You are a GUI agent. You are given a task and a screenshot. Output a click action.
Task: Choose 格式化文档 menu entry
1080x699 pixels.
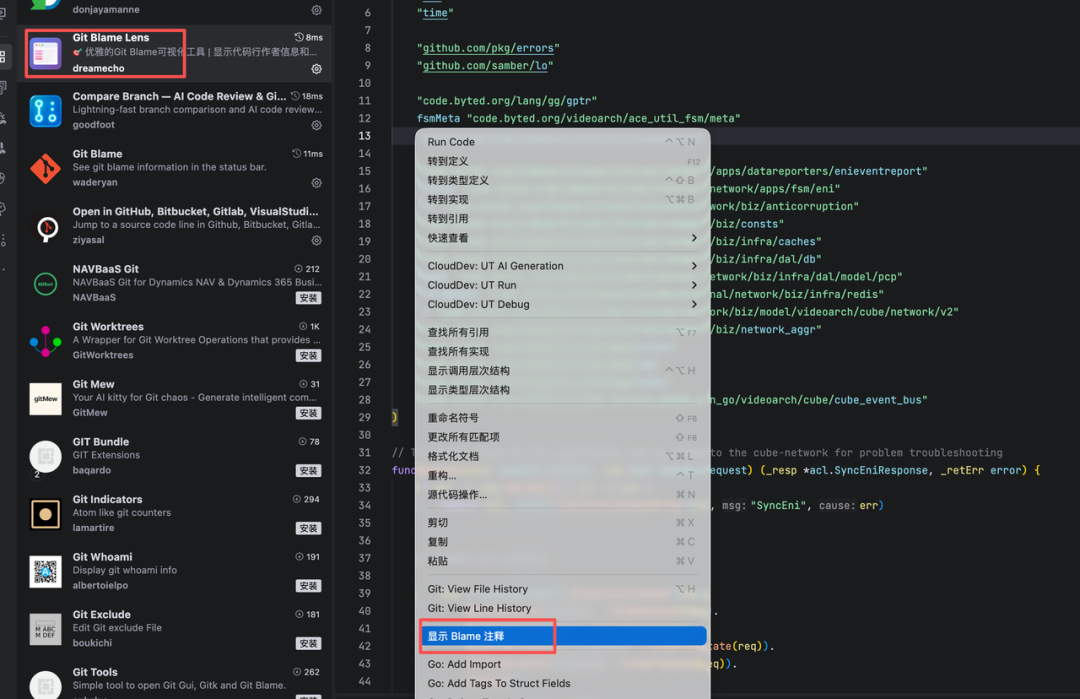[x=563, y=457]
